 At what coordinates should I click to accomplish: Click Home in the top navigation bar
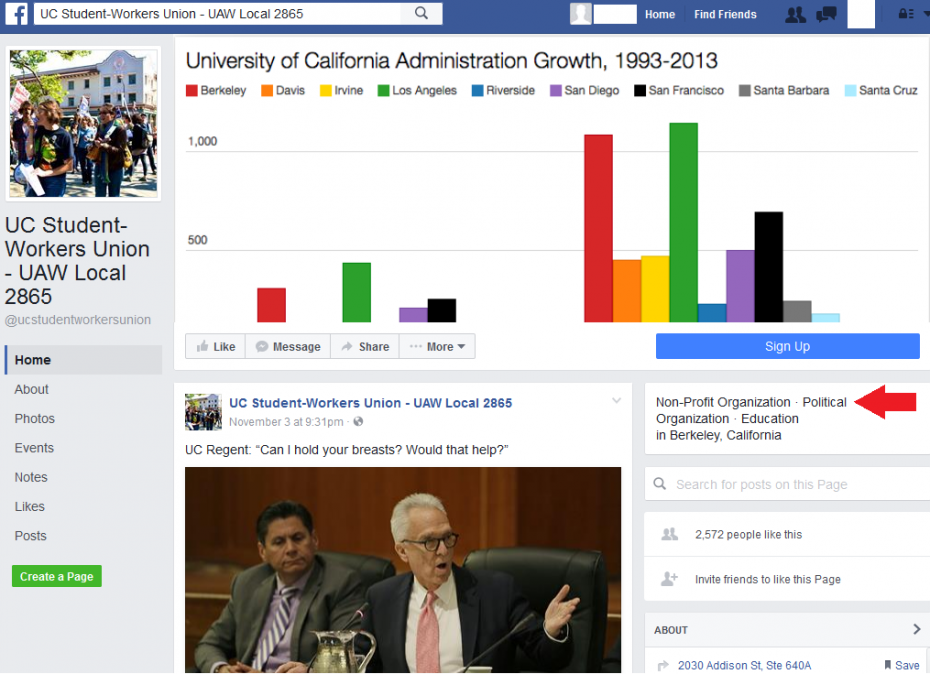(x=660, y=14)
